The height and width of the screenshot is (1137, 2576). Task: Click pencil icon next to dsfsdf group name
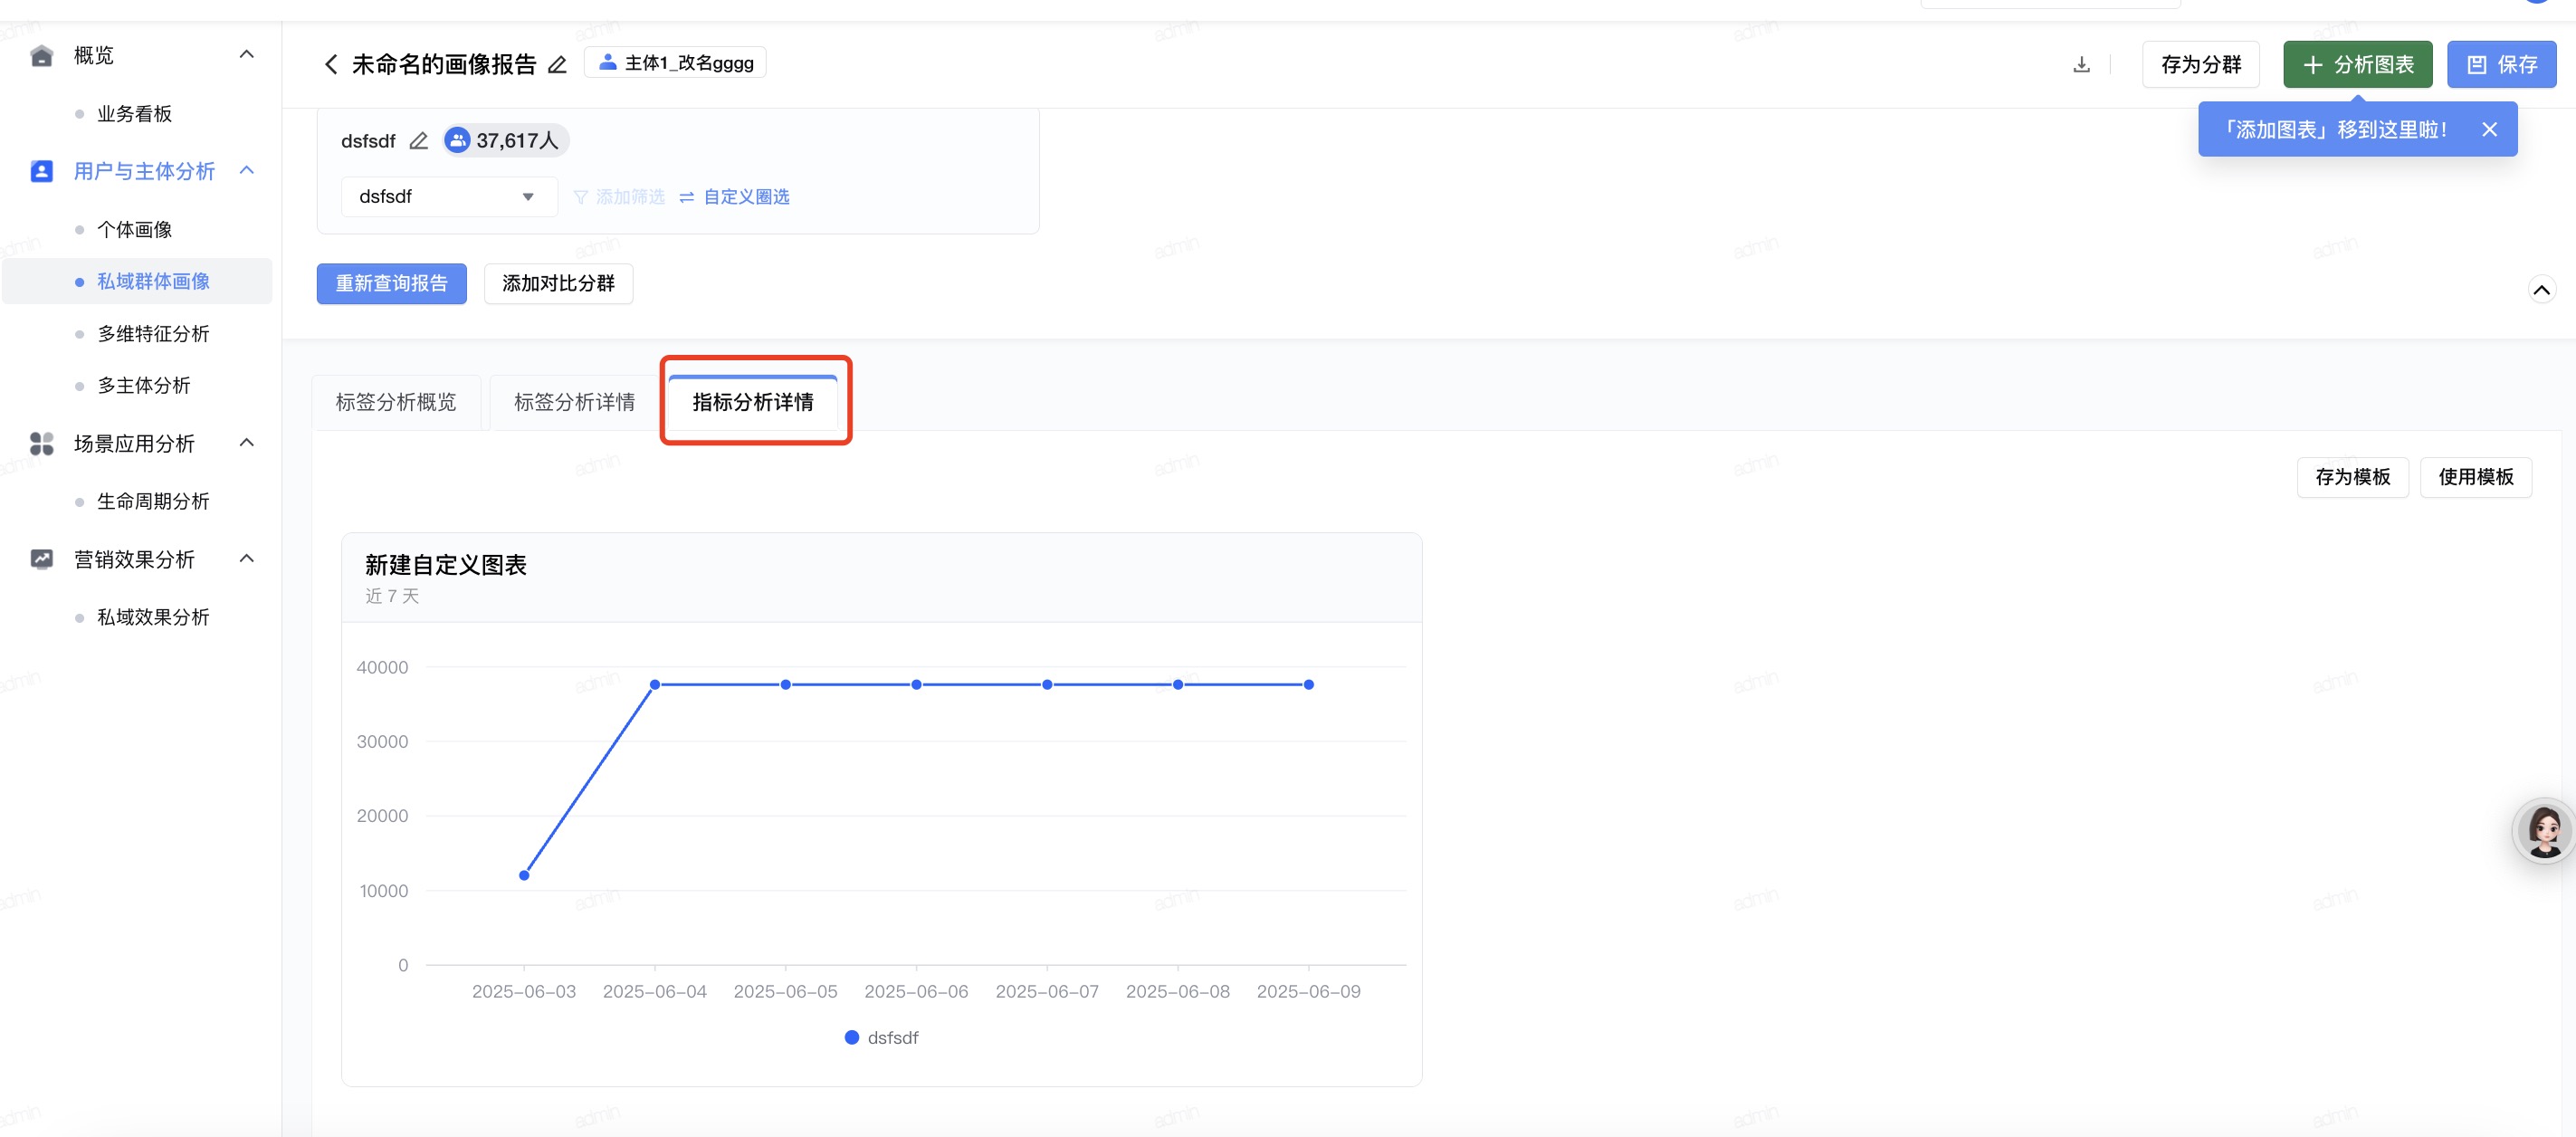(419, 141)
